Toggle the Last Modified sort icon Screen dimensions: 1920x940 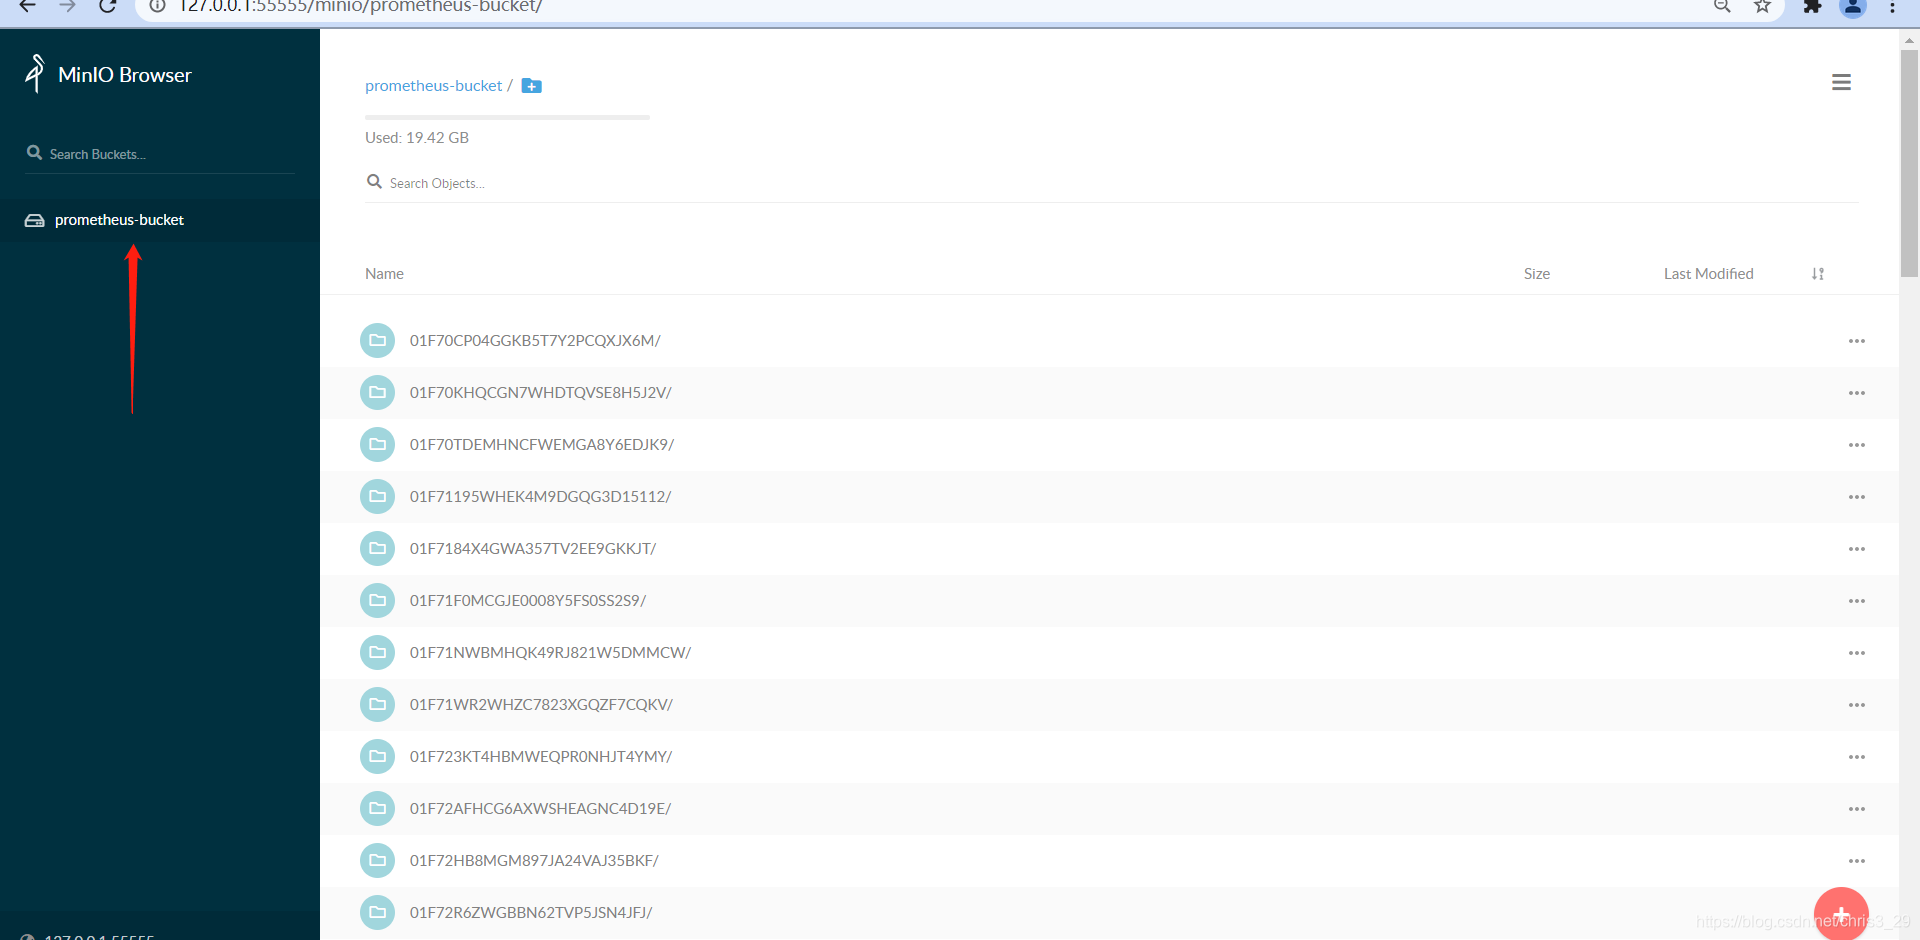coord(1818,274)
